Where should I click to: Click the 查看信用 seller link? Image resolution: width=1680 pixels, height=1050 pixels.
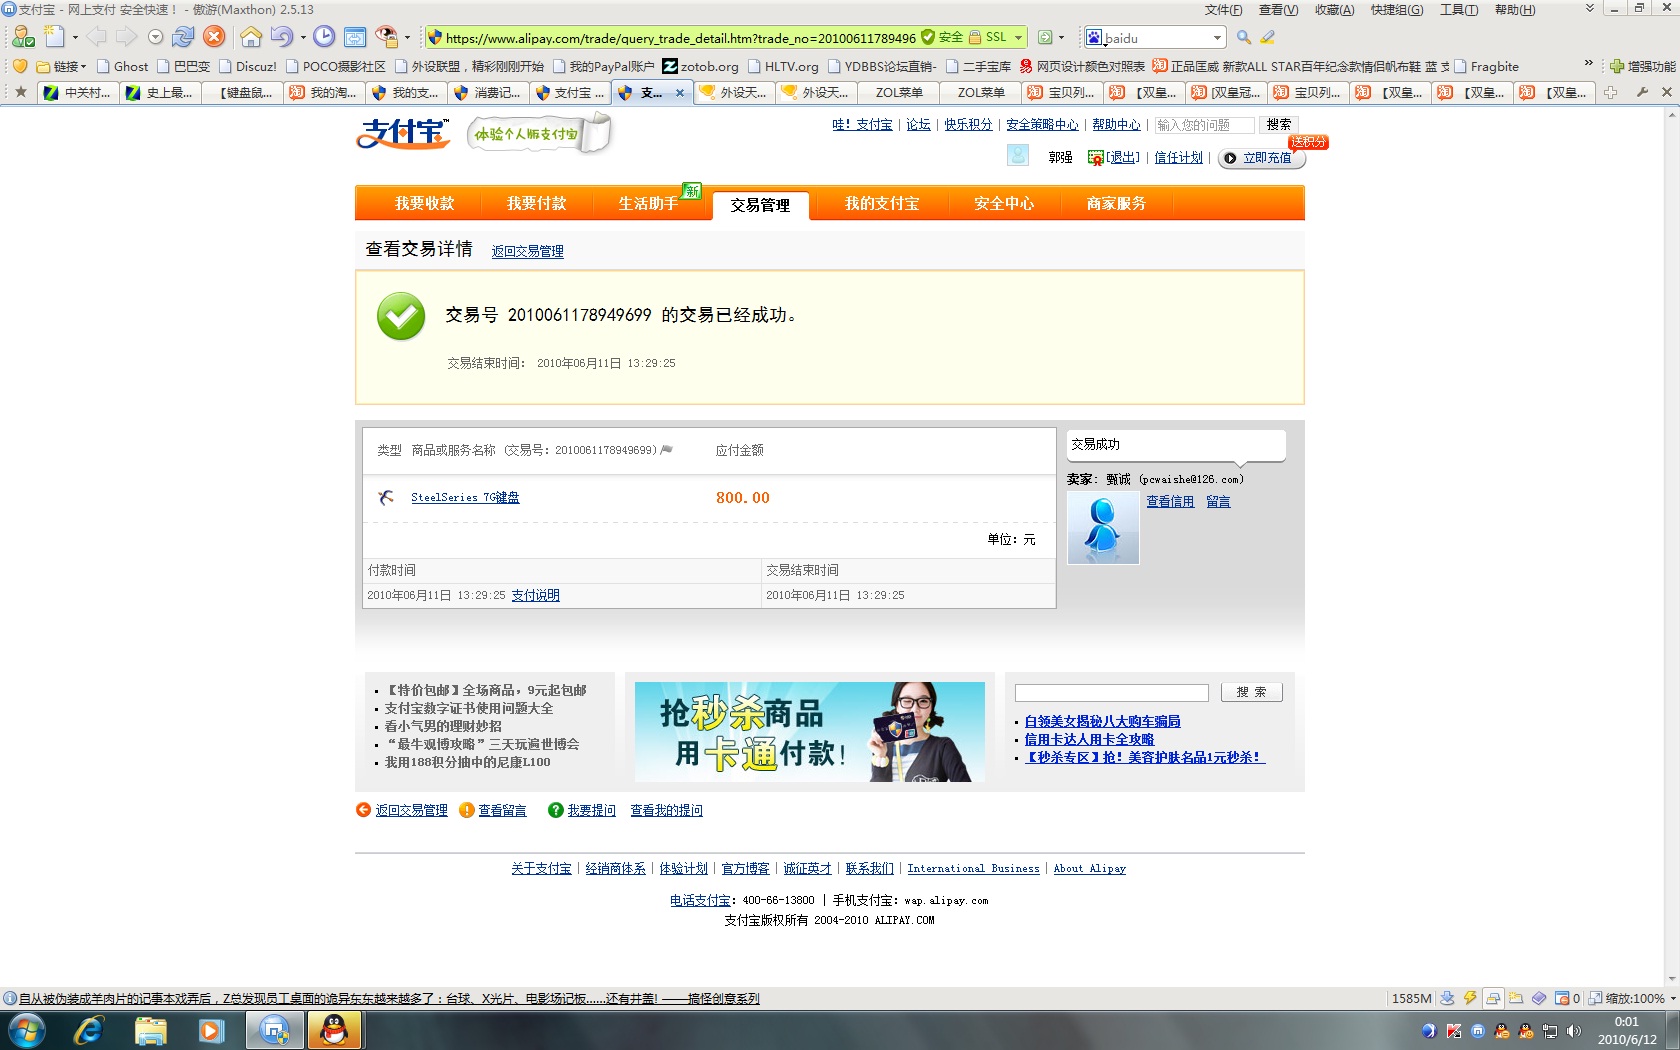click(x=1170, y=501)
